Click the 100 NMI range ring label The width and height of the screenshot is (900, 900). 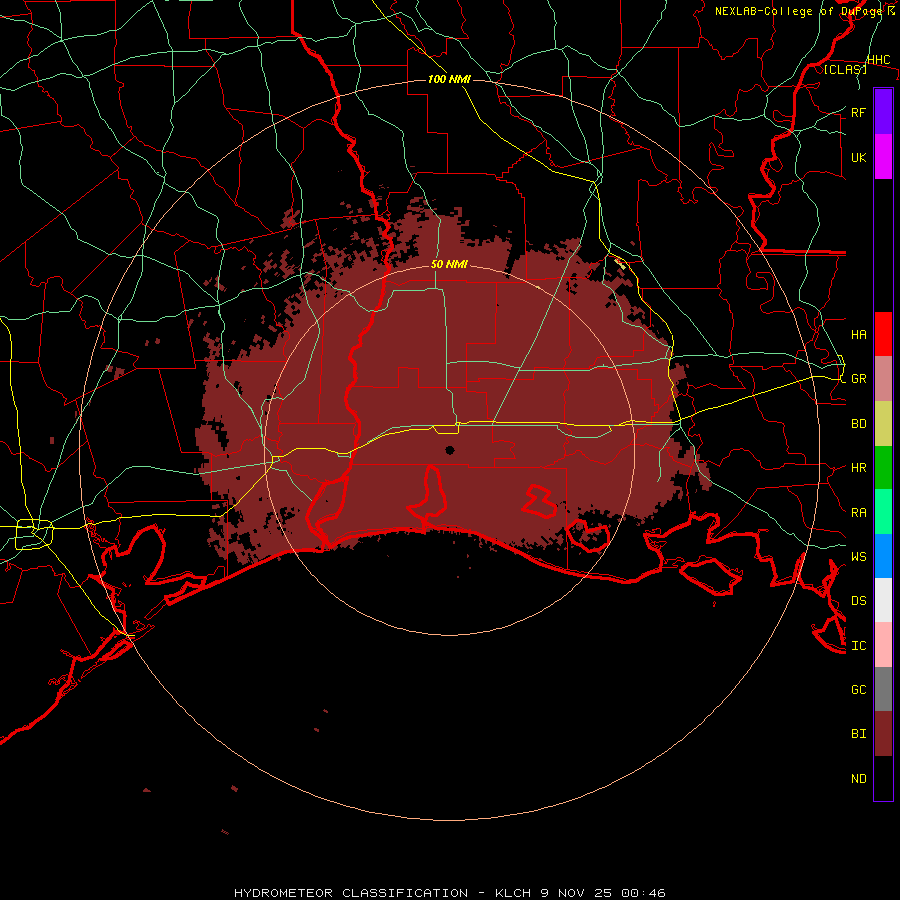point(449,79)
